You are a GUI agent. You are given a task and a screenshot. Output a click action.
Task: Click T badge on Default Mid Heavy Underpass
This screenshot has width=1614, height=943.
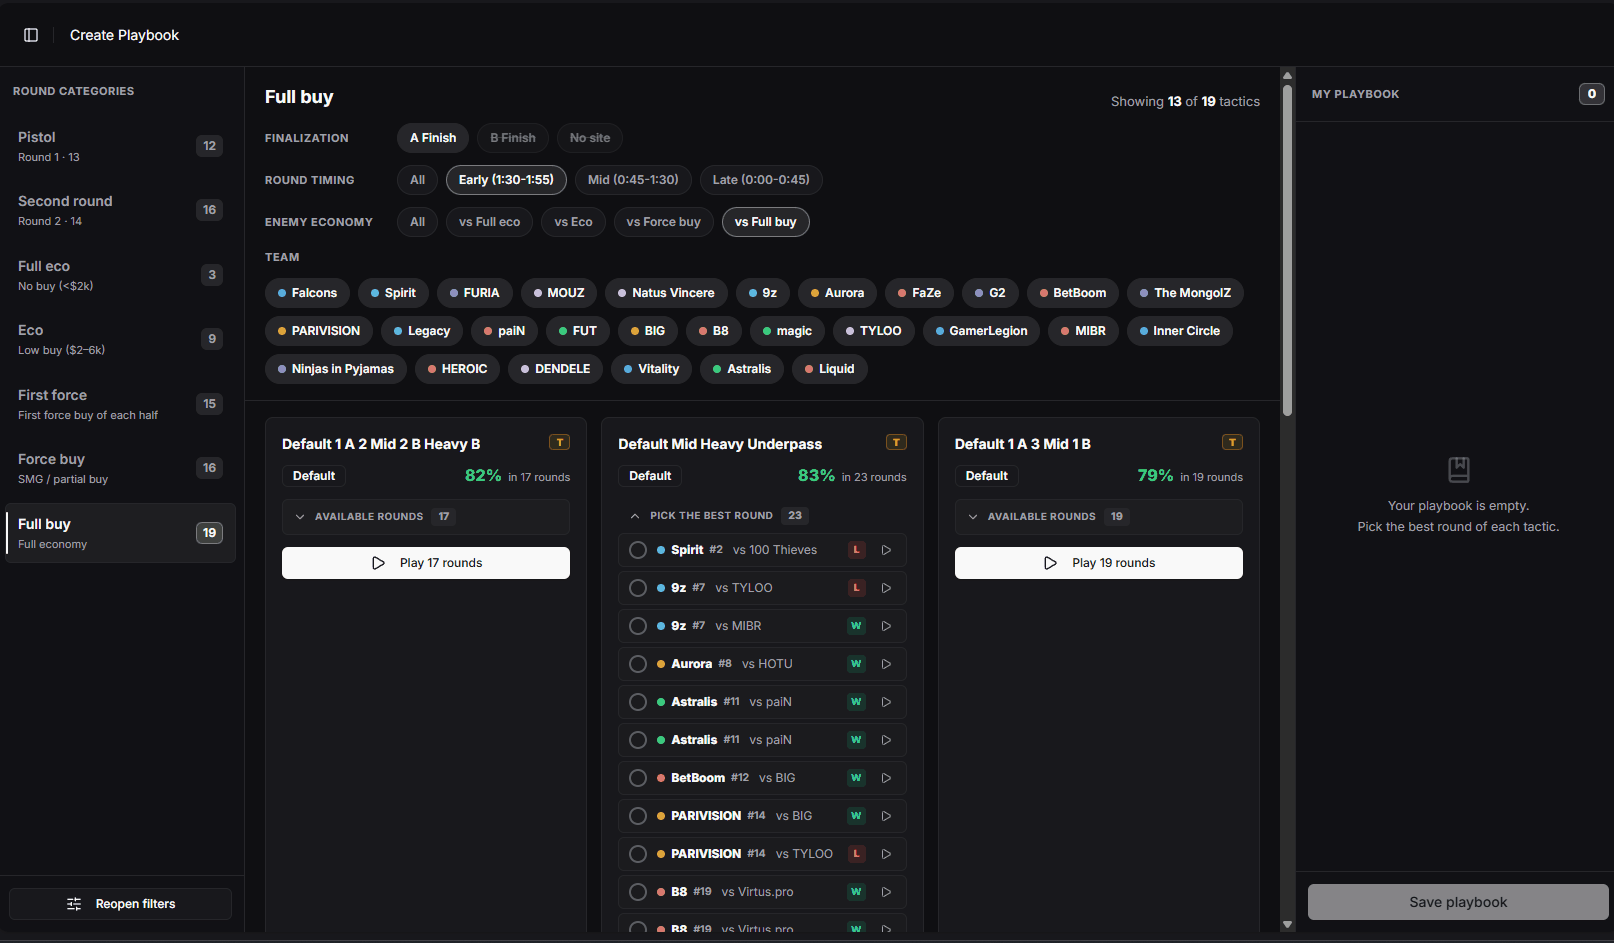click(896, 442)
